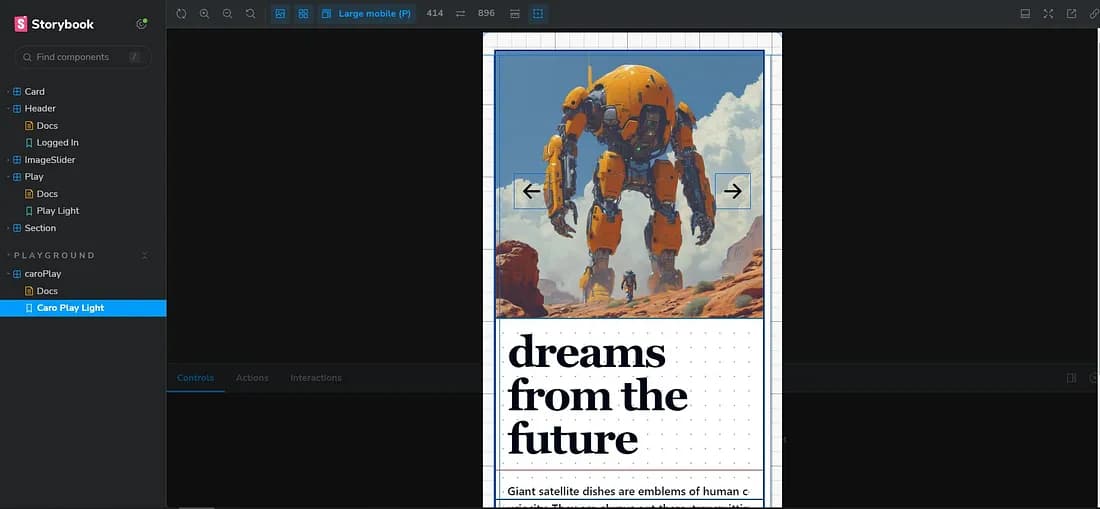
Task: Click the remount component reload icon
Action: 181,14
